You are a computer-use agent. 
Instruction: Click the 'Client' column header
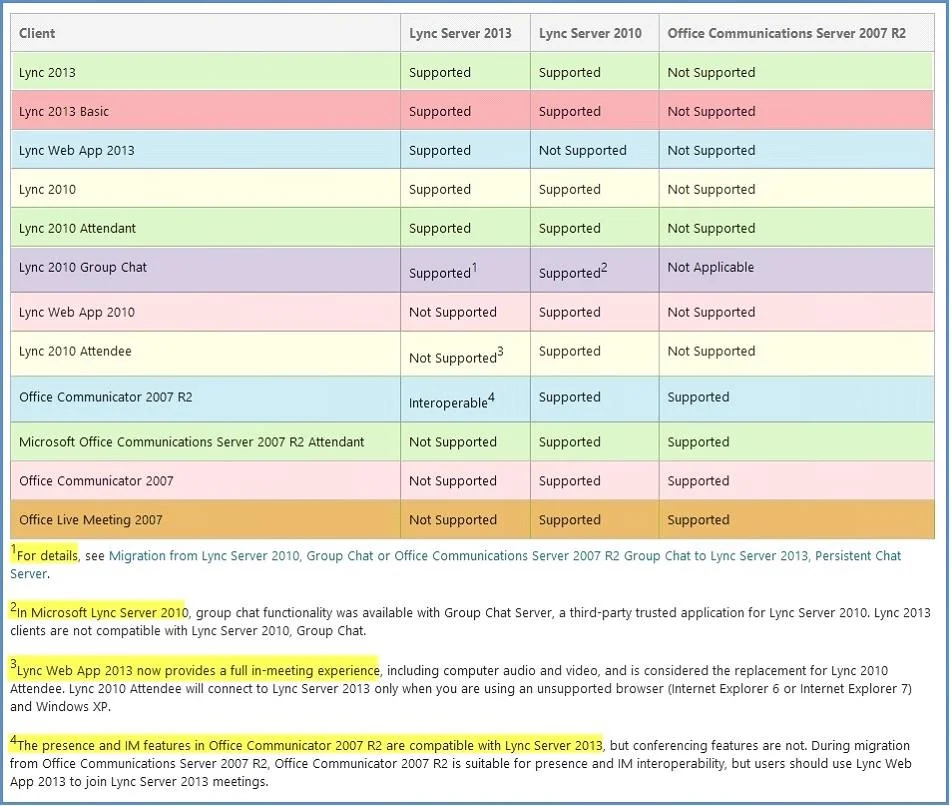pos(205,33)
